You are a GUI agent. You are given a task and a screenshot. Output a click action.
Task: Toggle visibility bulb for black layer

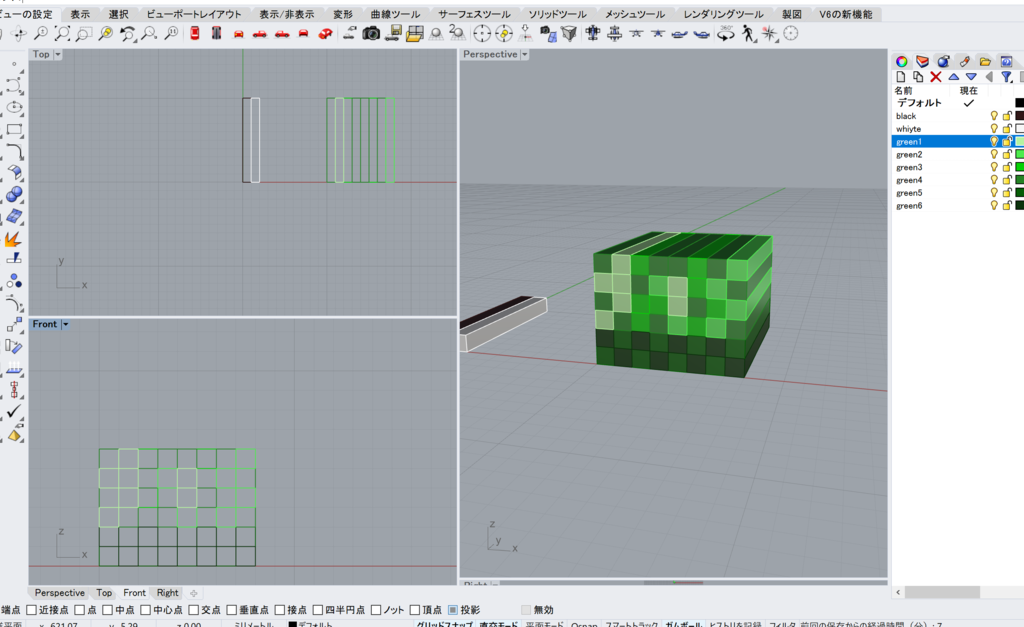(x=994, y=116)
